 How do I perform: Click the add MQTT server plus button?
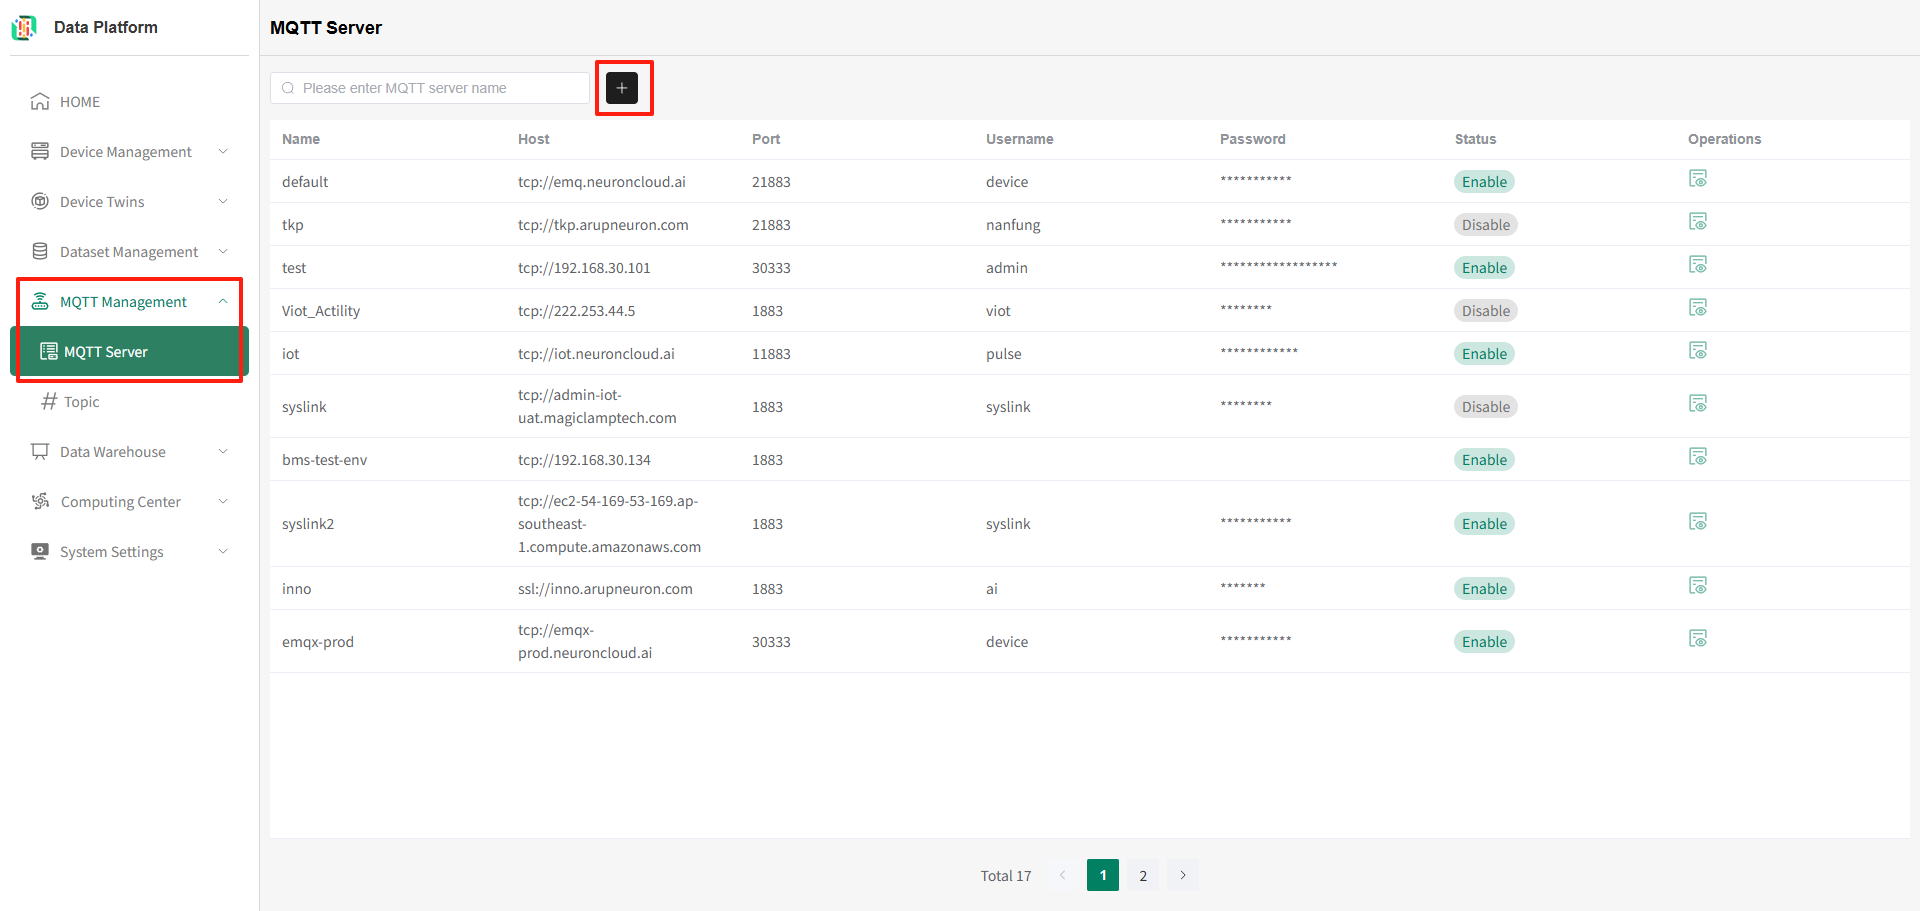click(x=621, y=88)
